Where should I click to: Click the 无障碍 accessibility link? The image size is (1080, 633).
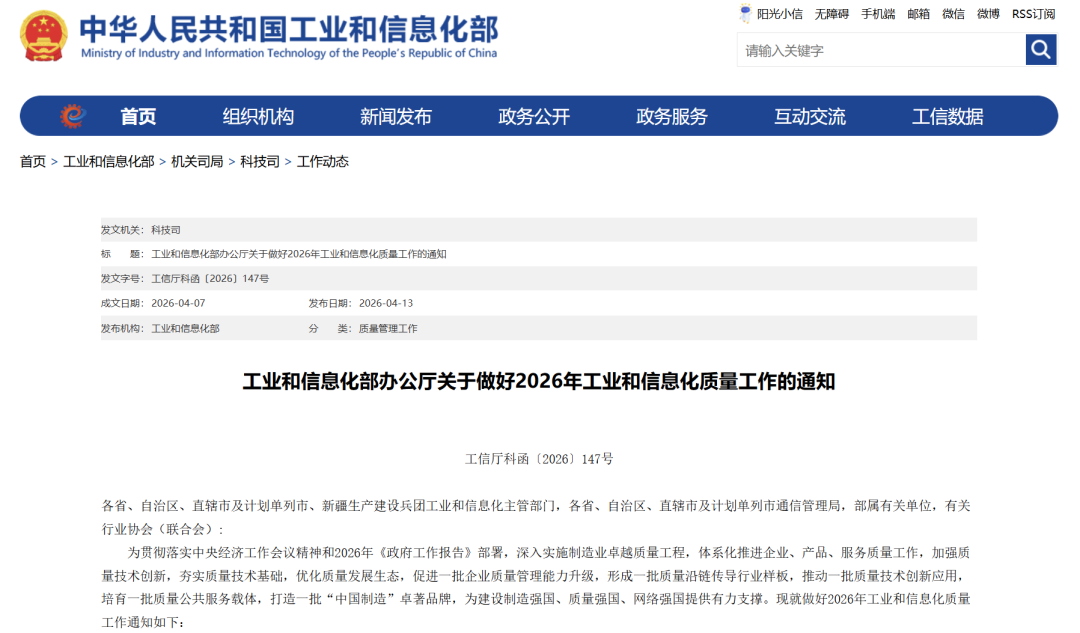pyautogui.click(x=831, y=14)
